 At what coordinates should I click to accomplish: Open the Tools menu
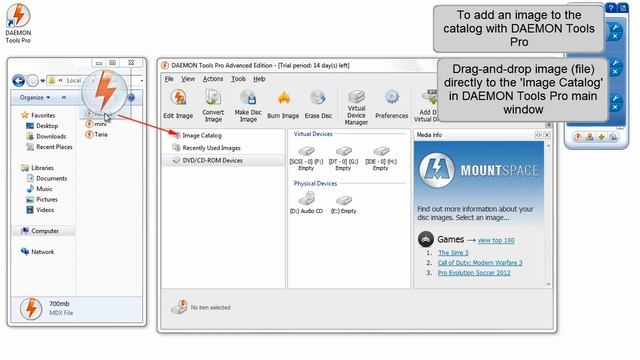[x=238, y=79]
